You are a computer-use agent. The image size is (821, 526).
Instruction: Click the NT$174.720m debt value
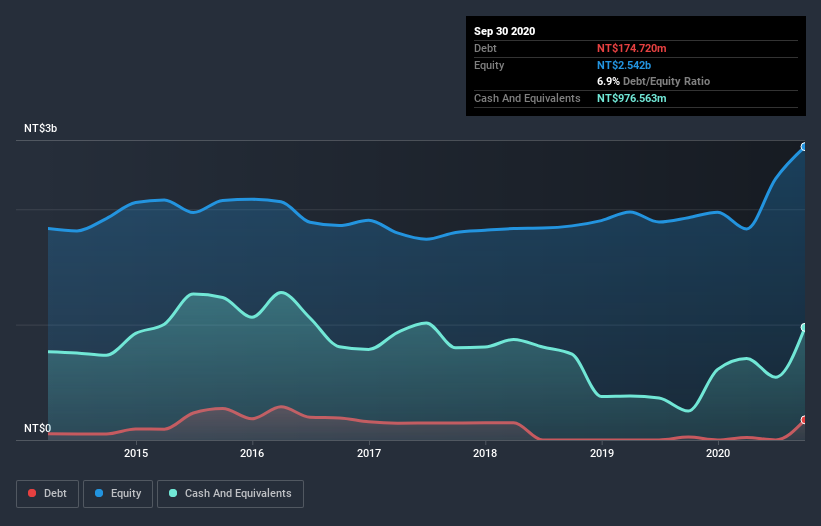[631, 48]
